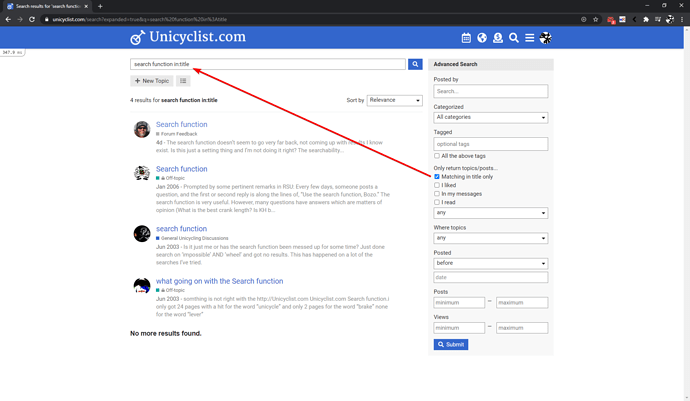This screenshot has width=690, height=401.
Task: Open the extensions puzzle piece icon
Action: [646, 19]
